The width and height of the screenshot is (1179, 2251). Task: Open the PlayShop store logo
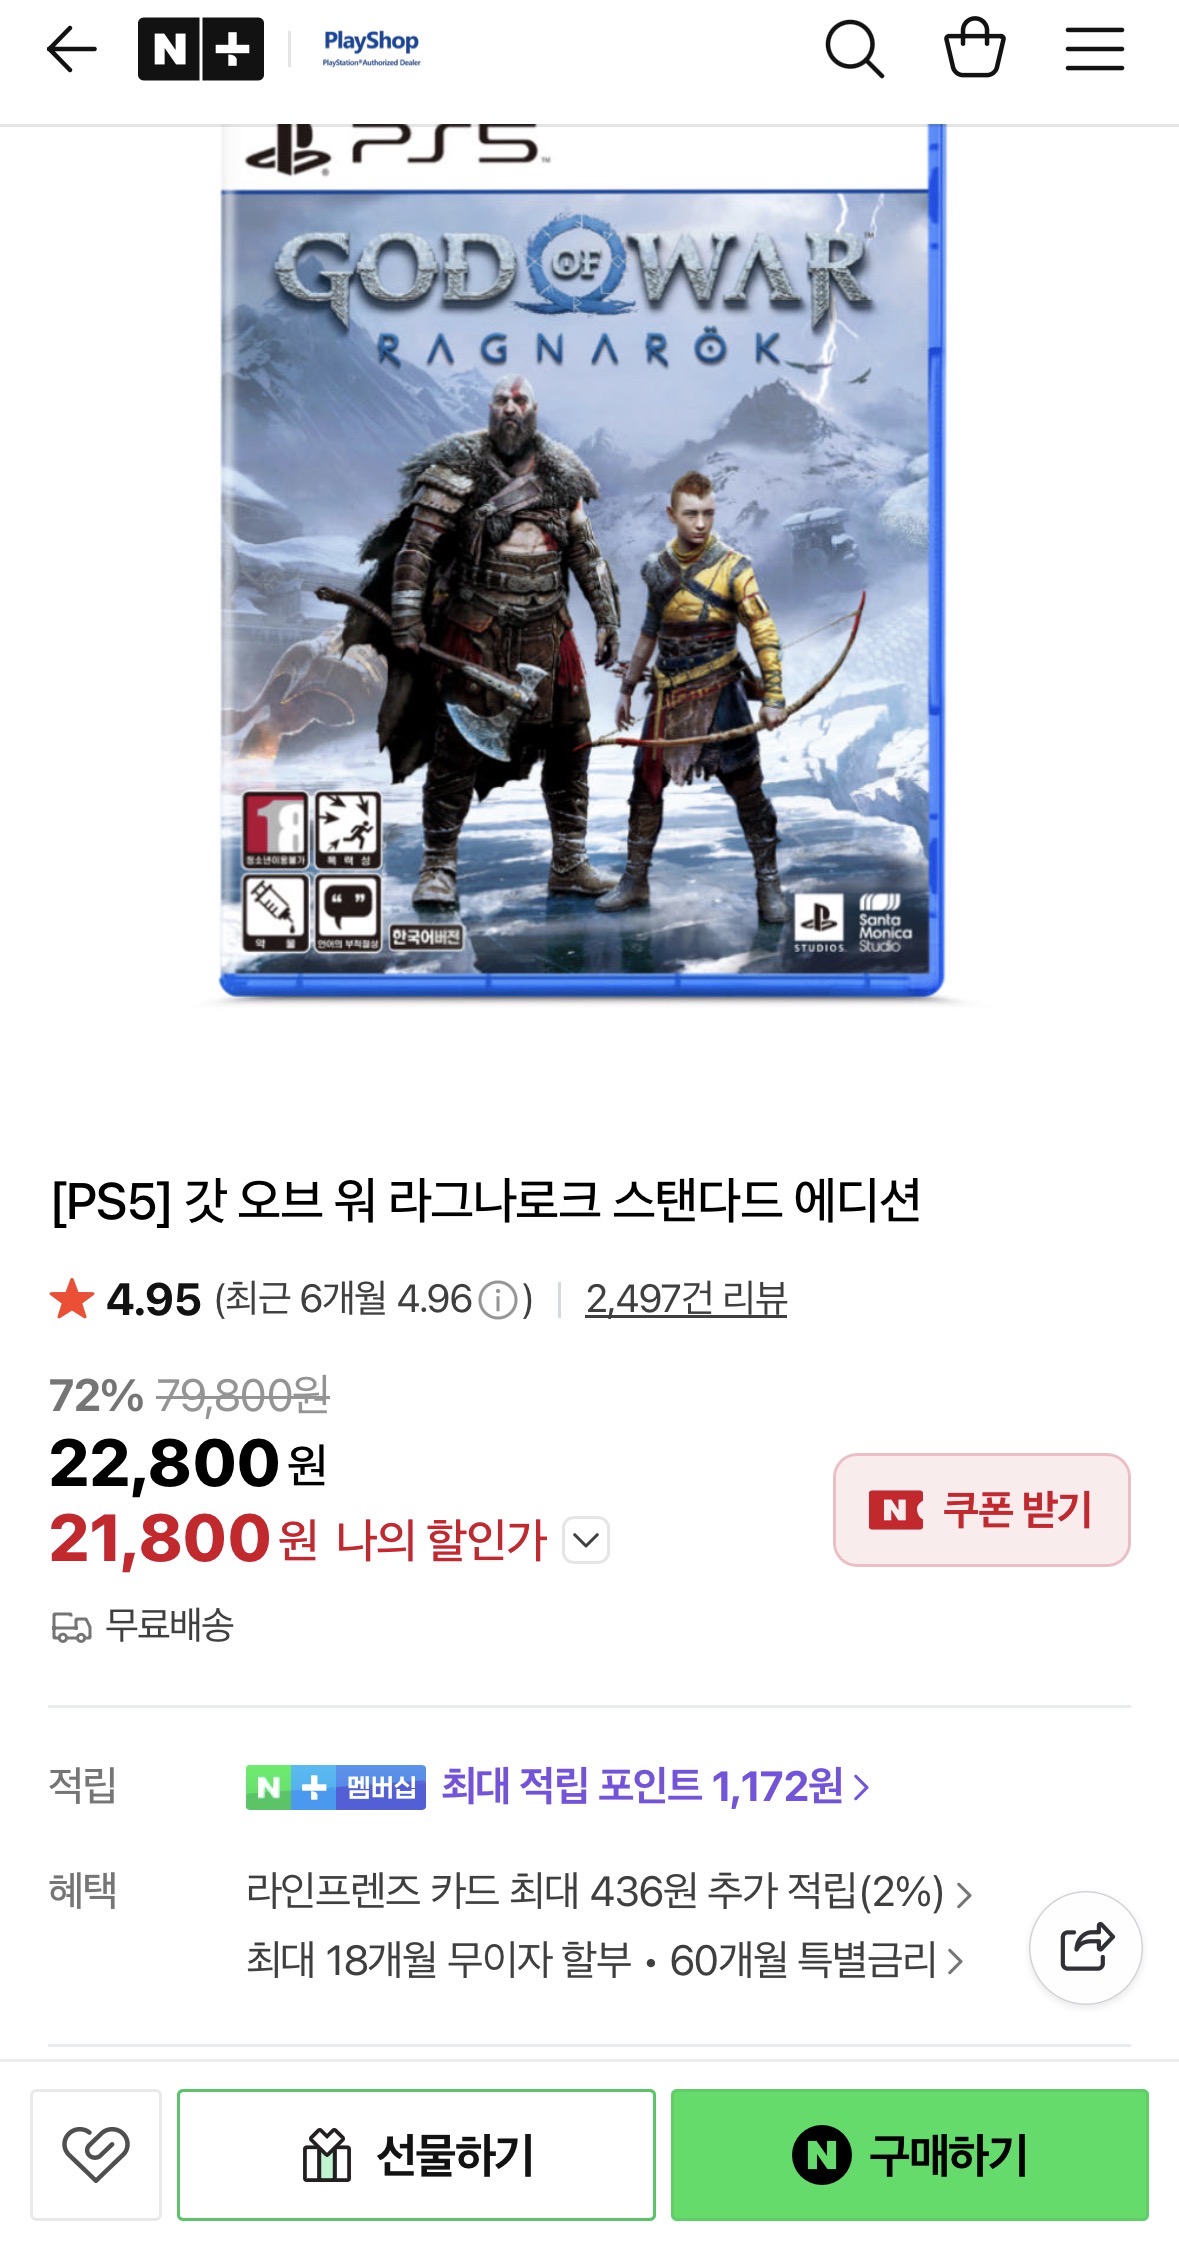[x=371, y=47]
